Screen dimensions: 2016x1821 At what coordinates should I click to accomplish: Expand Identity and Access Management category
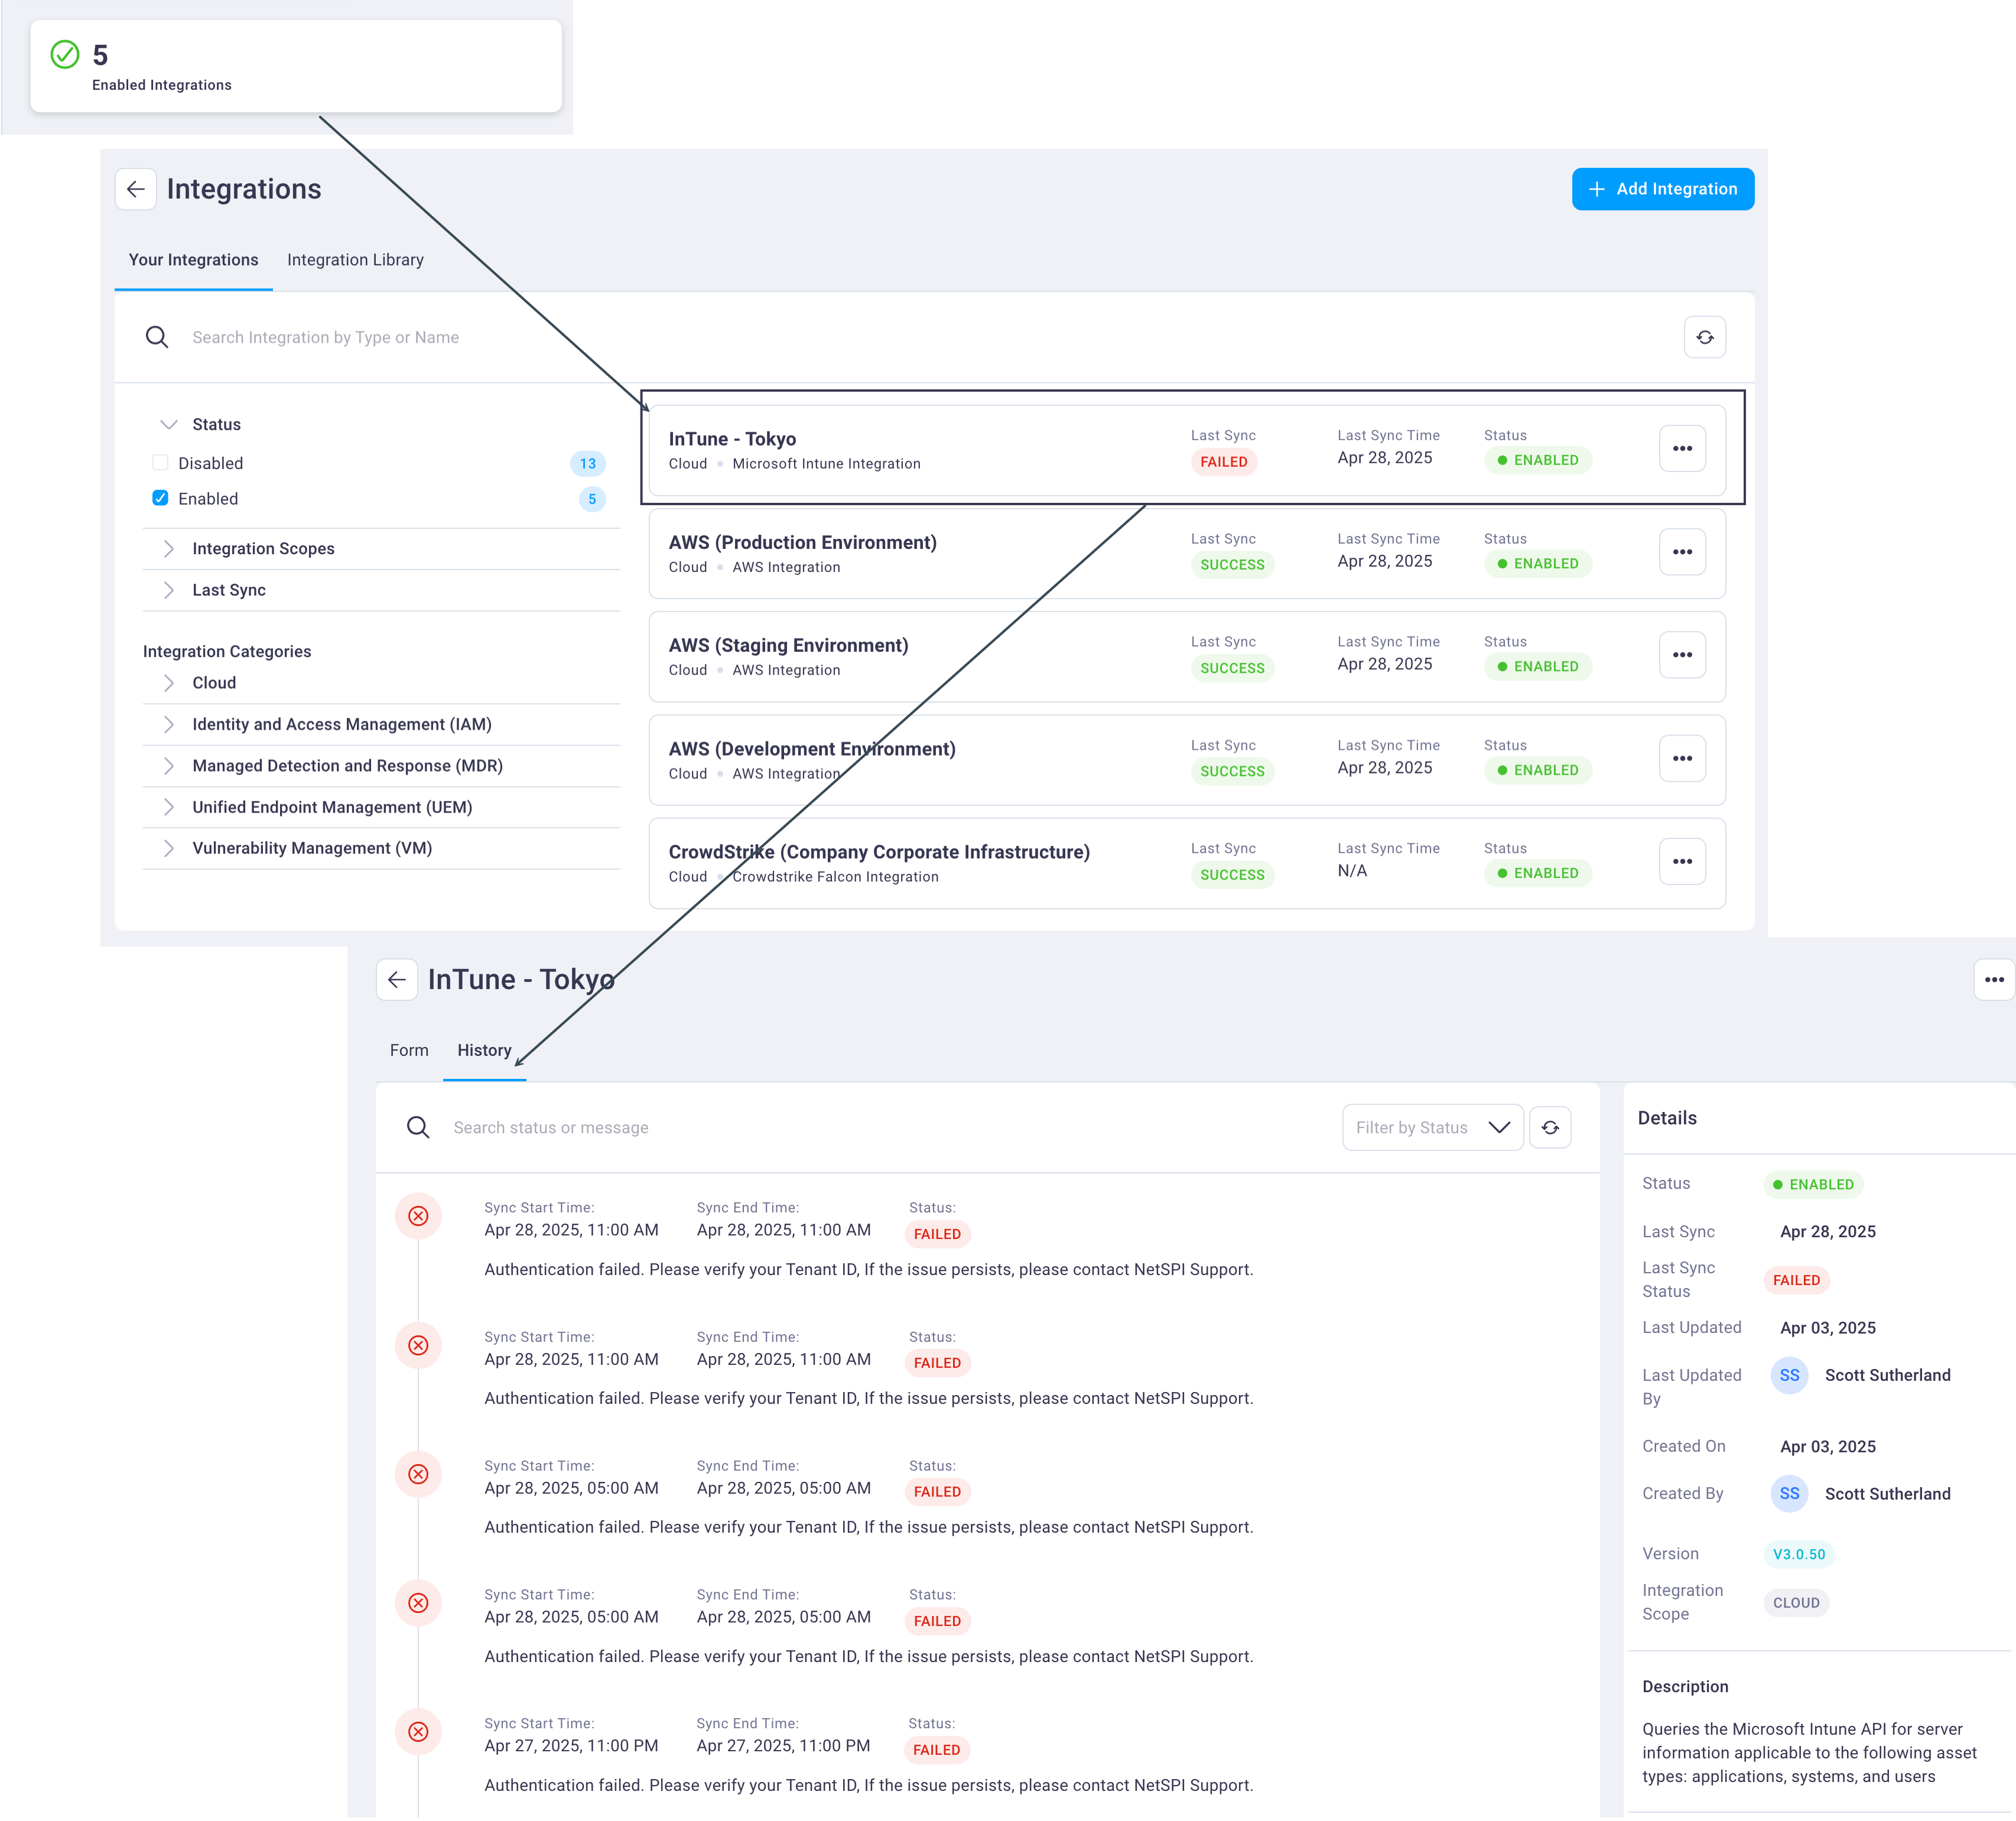click(x=169, y=724)
